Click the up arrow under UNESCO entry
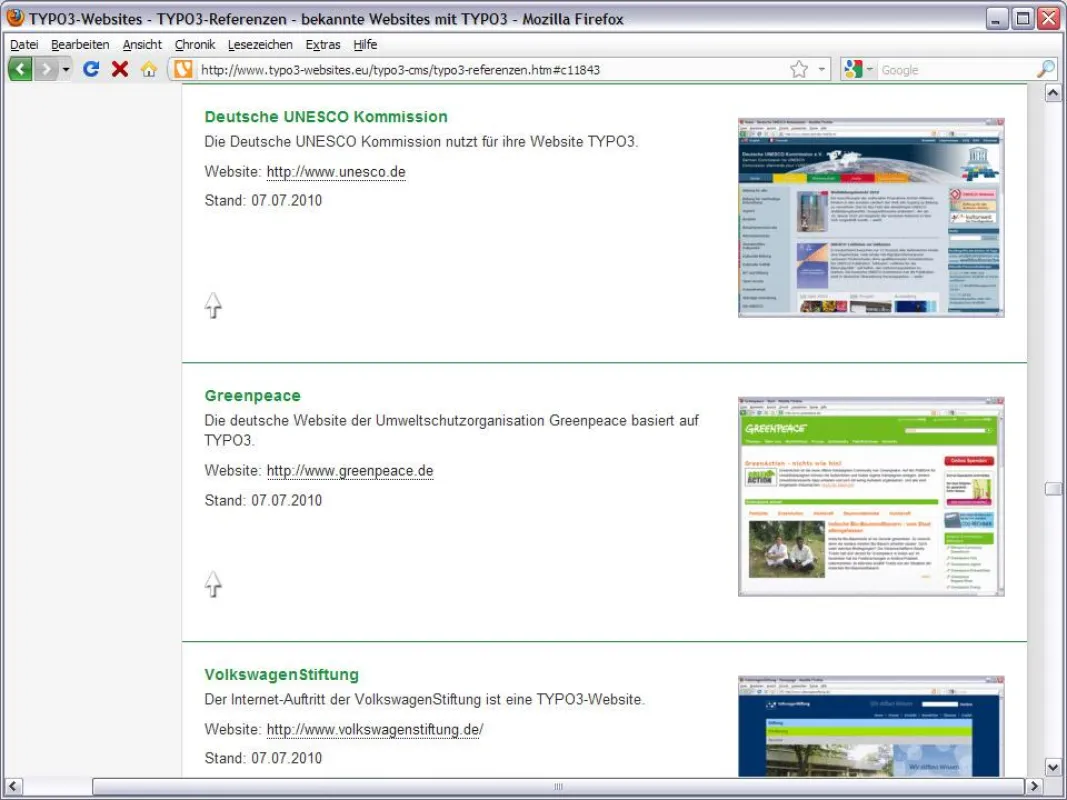Image resolution: width=1067 pixels, height=800 pixels. 213,305
